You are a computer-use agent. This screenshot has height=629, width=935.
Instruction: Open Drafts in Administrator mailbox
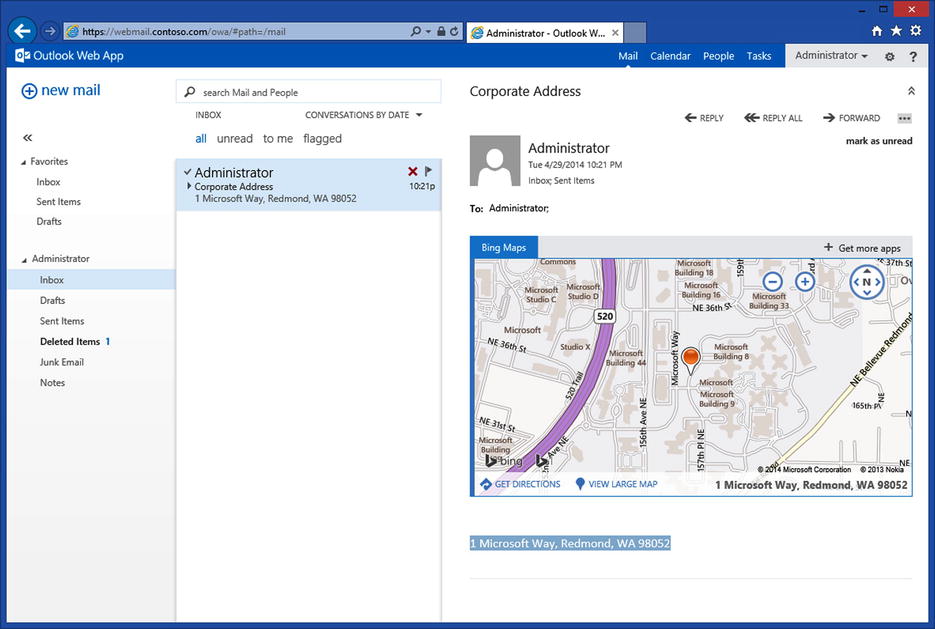(x=52, y=300)
